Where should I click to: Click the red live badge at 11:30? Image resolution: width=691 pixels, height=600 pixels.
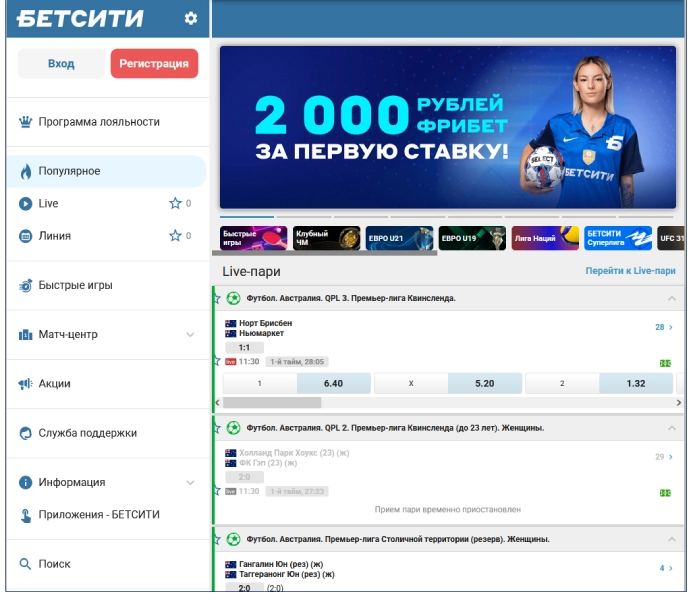(x=230, y=362)
